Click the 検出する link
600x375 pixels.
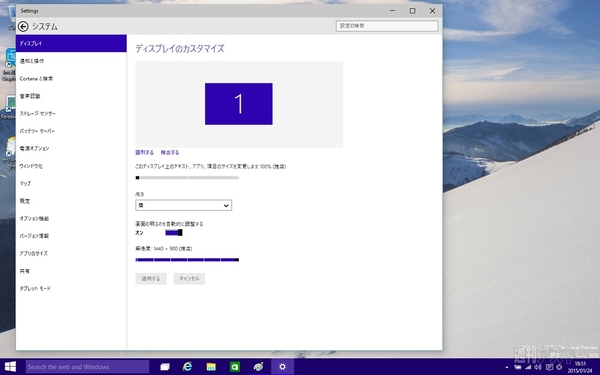170,152
